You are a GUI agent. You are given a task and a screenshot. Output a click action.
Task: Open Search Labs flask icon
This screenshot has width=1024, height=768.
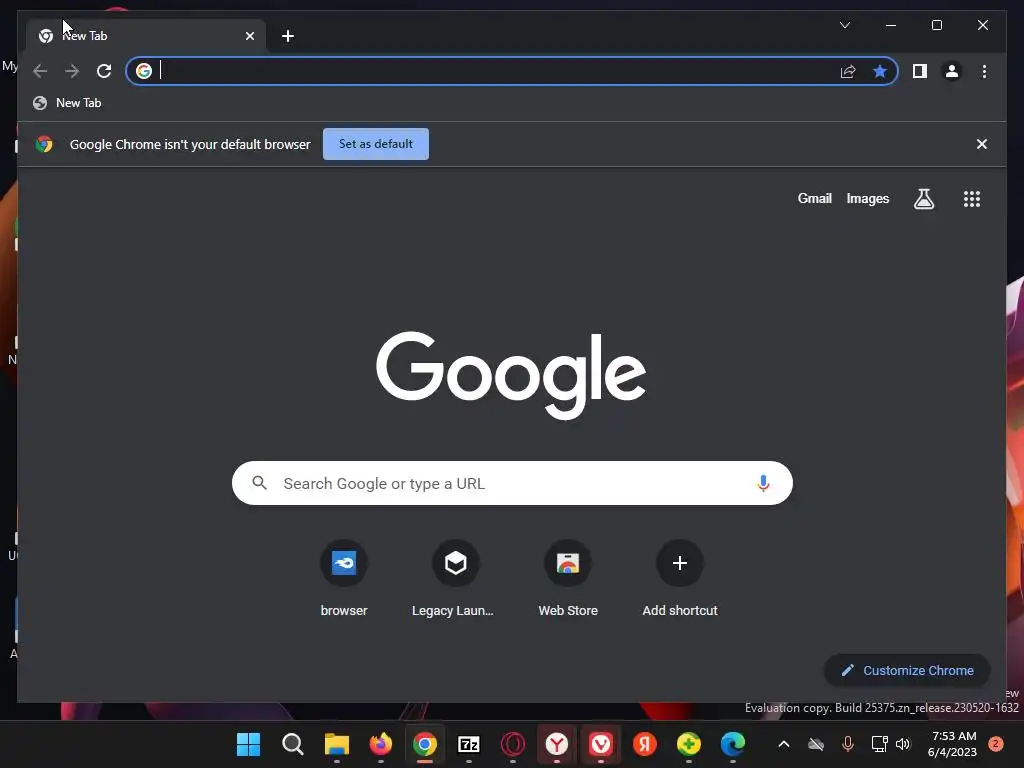point(923,199)
